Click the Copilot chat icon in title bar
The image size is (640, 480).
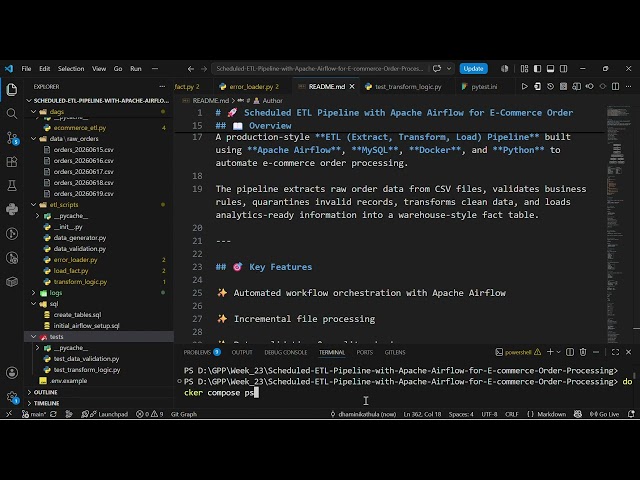tap(437, 69)
